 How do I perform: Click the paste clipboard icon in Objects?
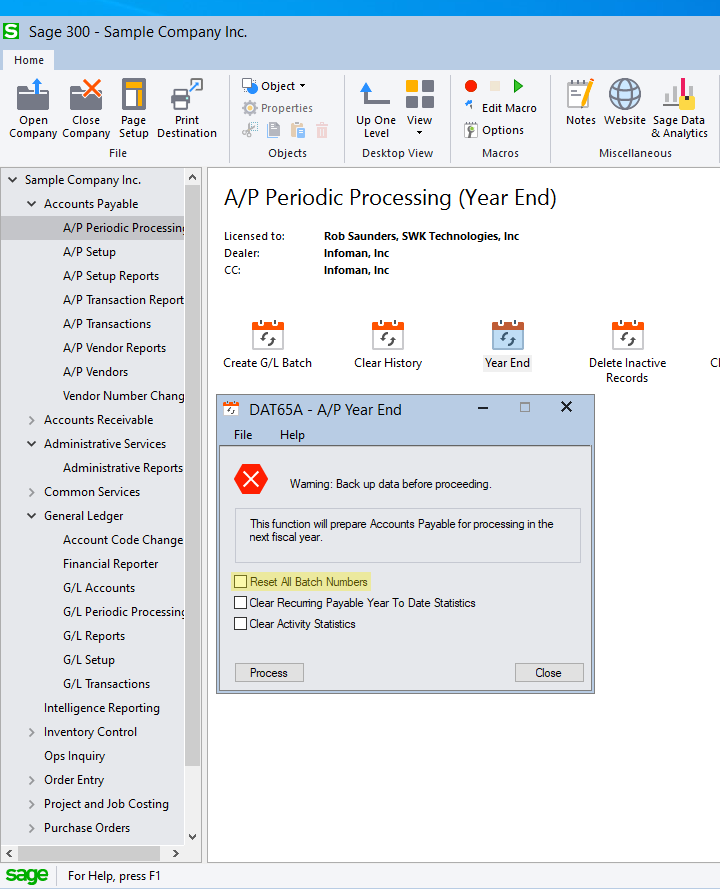[298, 130]
